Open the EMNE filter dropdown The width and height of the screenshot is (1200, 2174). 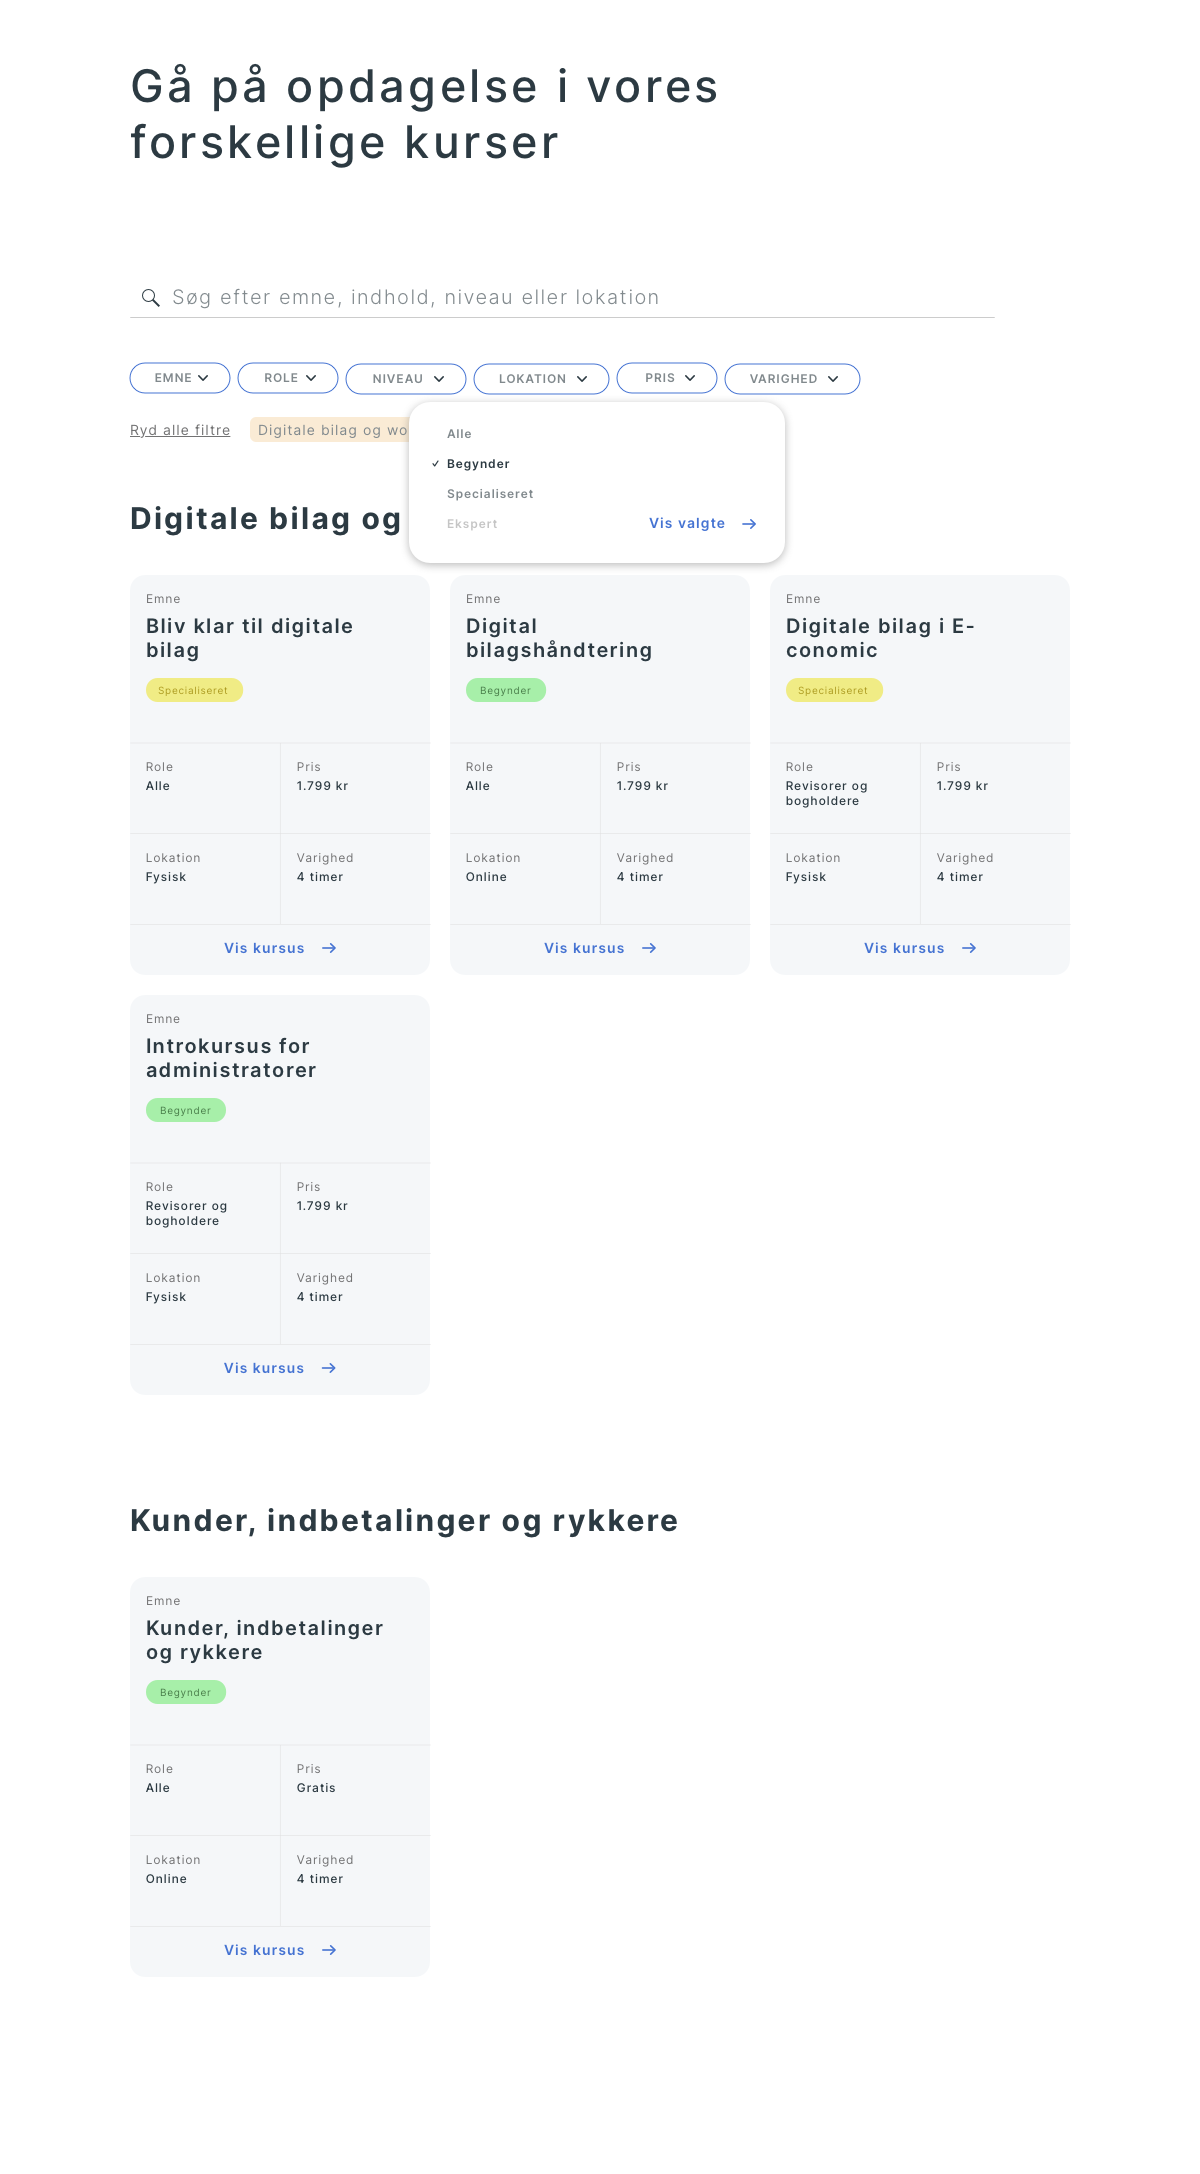pos(180,378)
